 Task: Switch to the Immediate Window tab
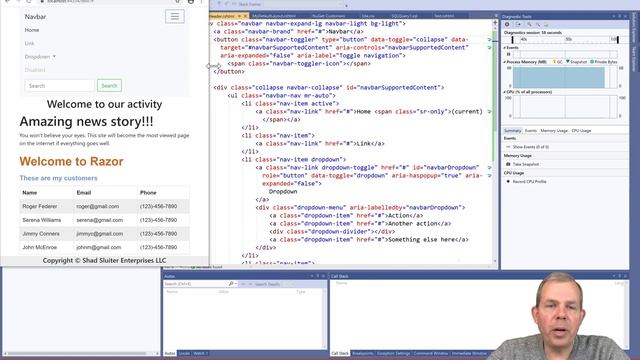(x=469, y=353)
